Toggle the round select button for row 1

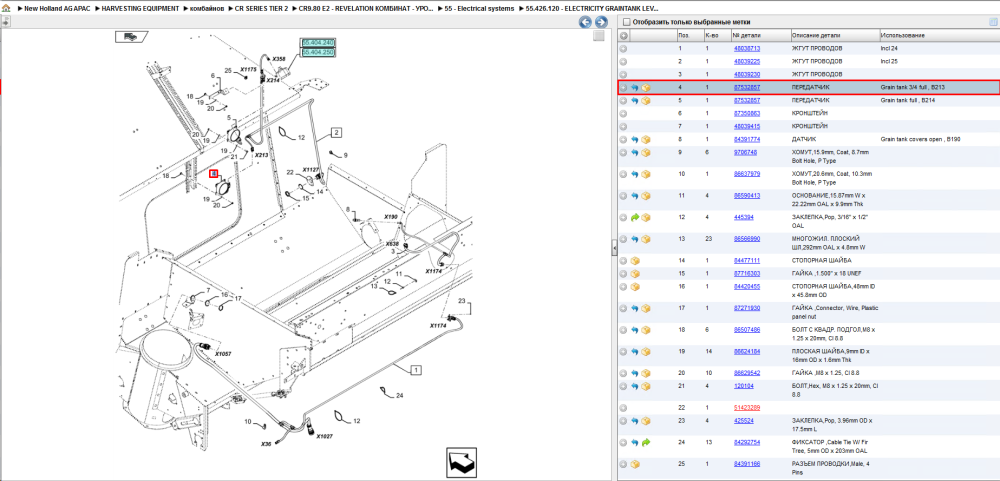pyautogui.click(x=624, y=48)
